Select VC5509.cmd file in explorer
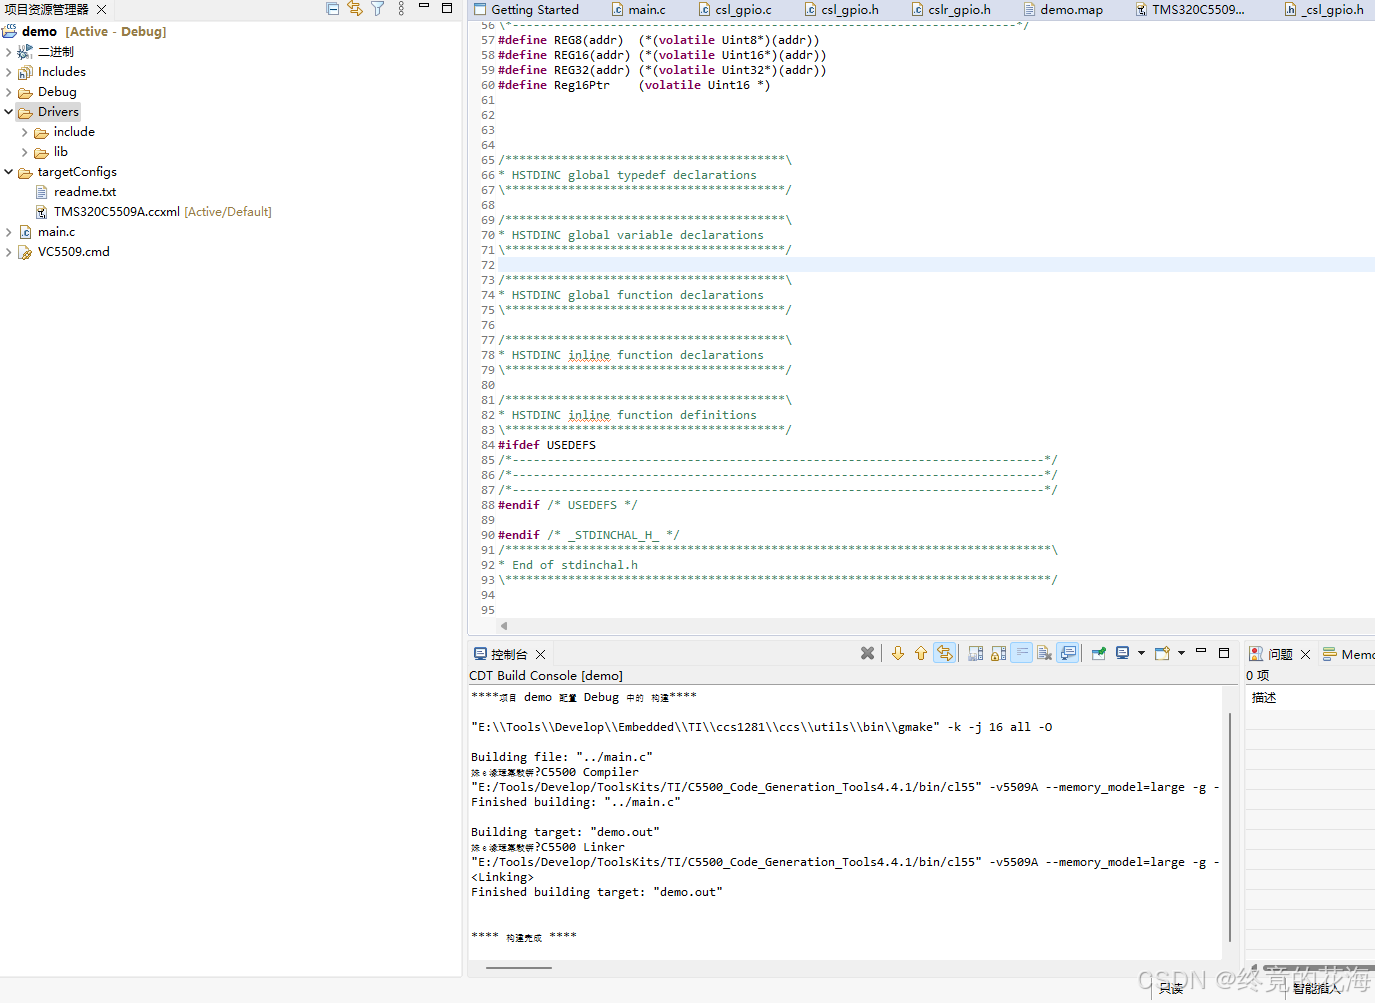Viewport: 1375px width, 1003px height. tap(74, 252)
